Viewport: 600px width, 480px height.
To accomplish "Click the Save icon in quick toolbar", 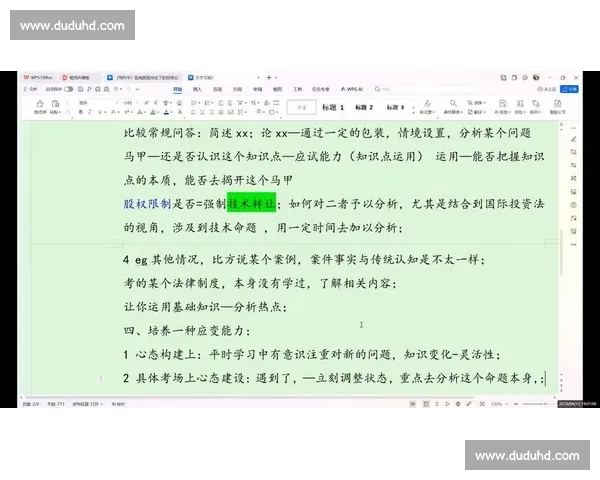I will point(80,89).
